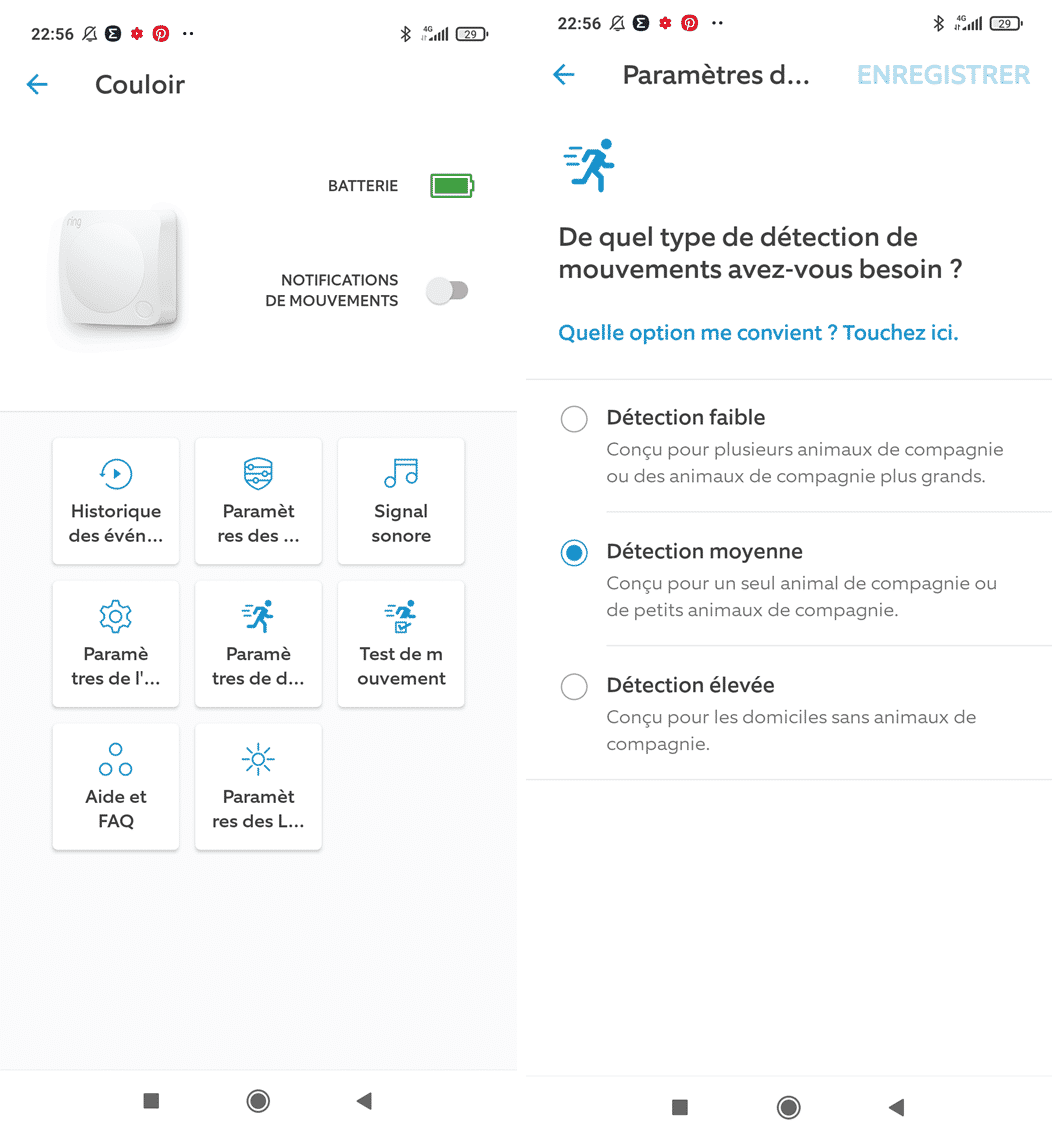Select Détection faible radio button
The width and height of the screenshot is (1052, 1139).
(574, 419)
